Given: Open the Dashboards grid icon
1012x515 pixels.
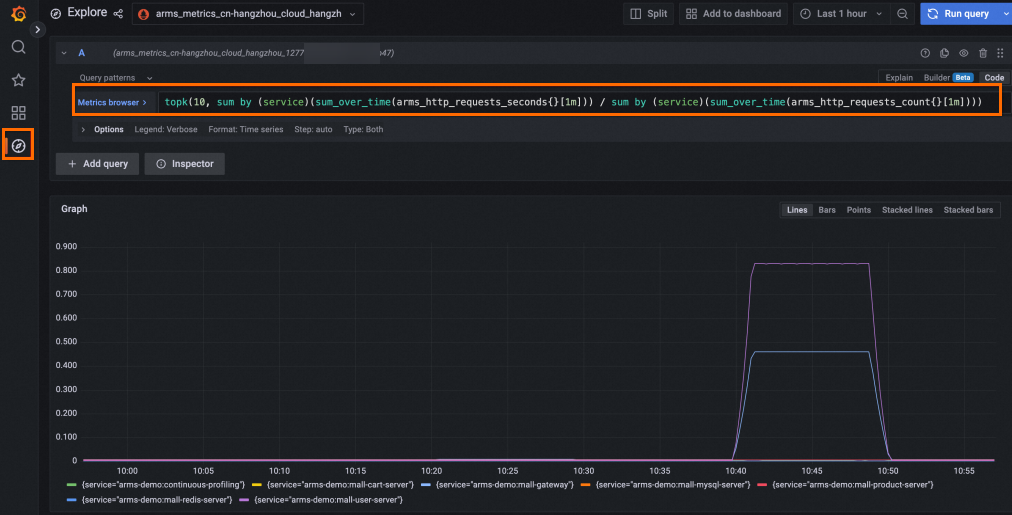Looking at the screenshot, I should click(18, 113).
